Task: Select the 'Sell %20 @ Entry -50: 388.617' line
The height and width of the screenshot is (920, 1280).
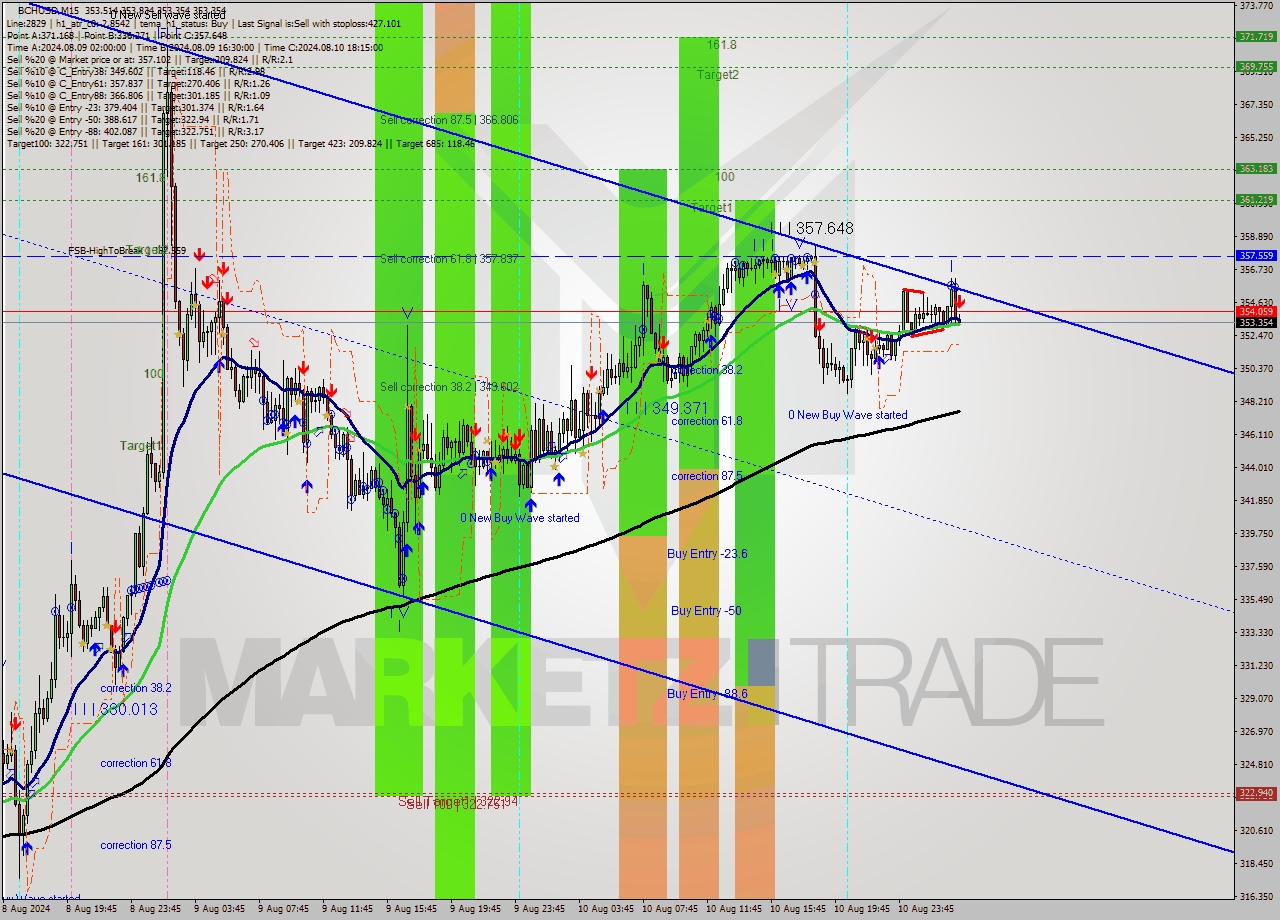Action: (73, 119)
